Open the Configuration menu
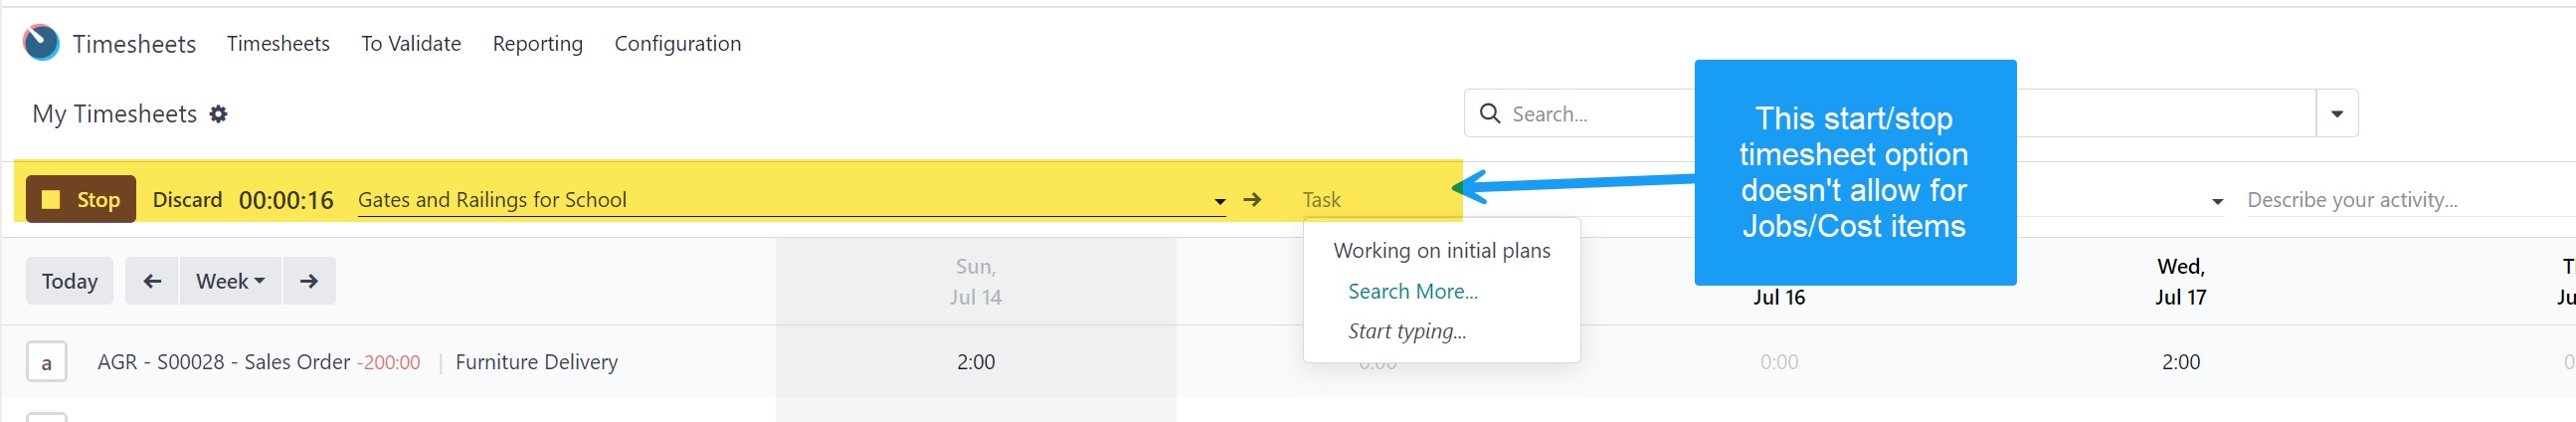2576x422 pixels. click(x=677, y=44)
